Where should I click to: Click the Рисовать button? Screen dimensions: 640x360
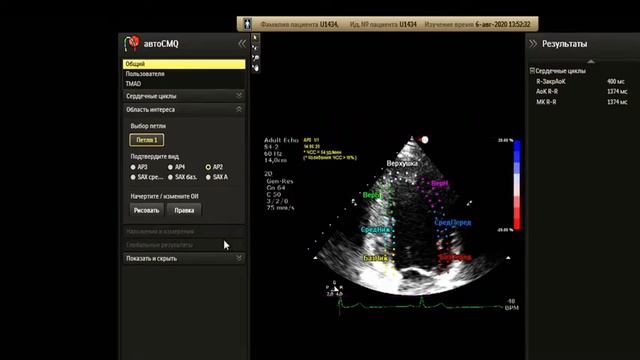click(x=147, y=210)
